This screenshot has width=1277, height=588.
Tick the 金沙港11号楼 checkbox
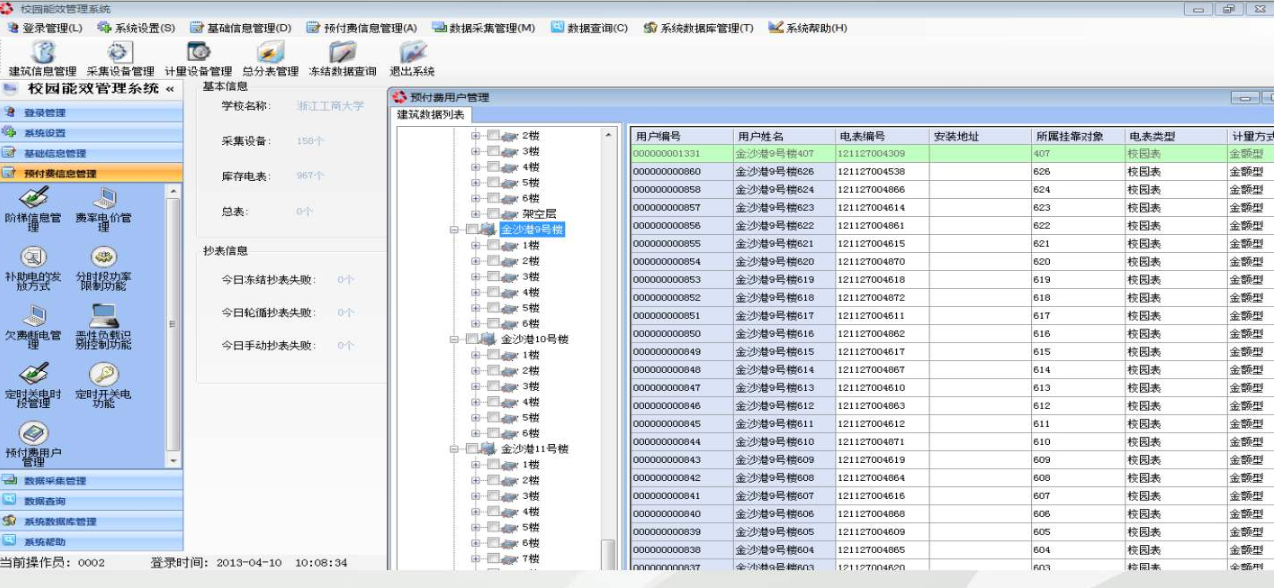click(x=472, y=449)
